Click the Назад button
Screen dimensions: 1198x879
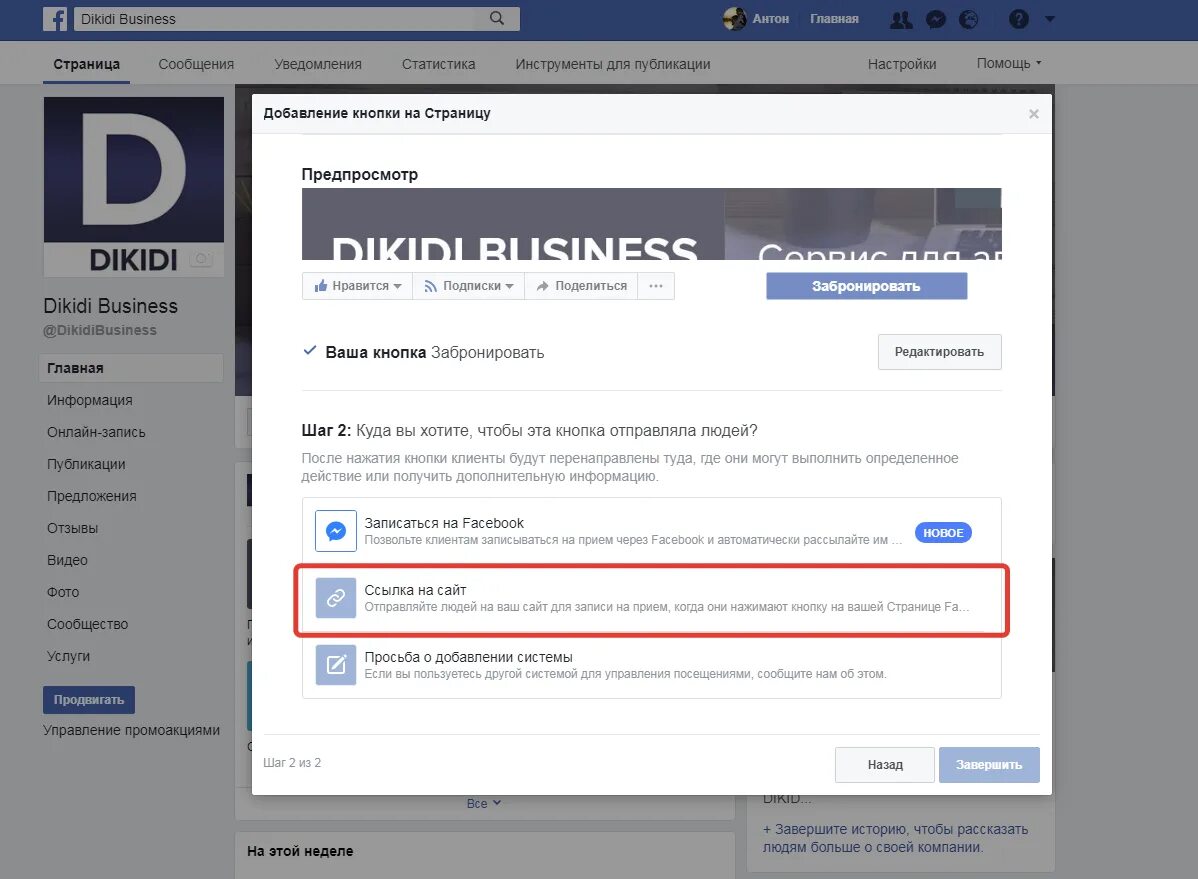click(885, 764)
